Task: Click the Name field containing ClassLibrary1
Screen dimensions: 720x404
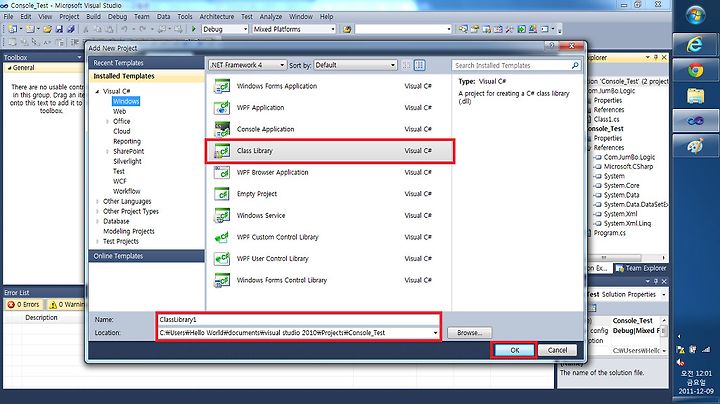Action: 298,320
